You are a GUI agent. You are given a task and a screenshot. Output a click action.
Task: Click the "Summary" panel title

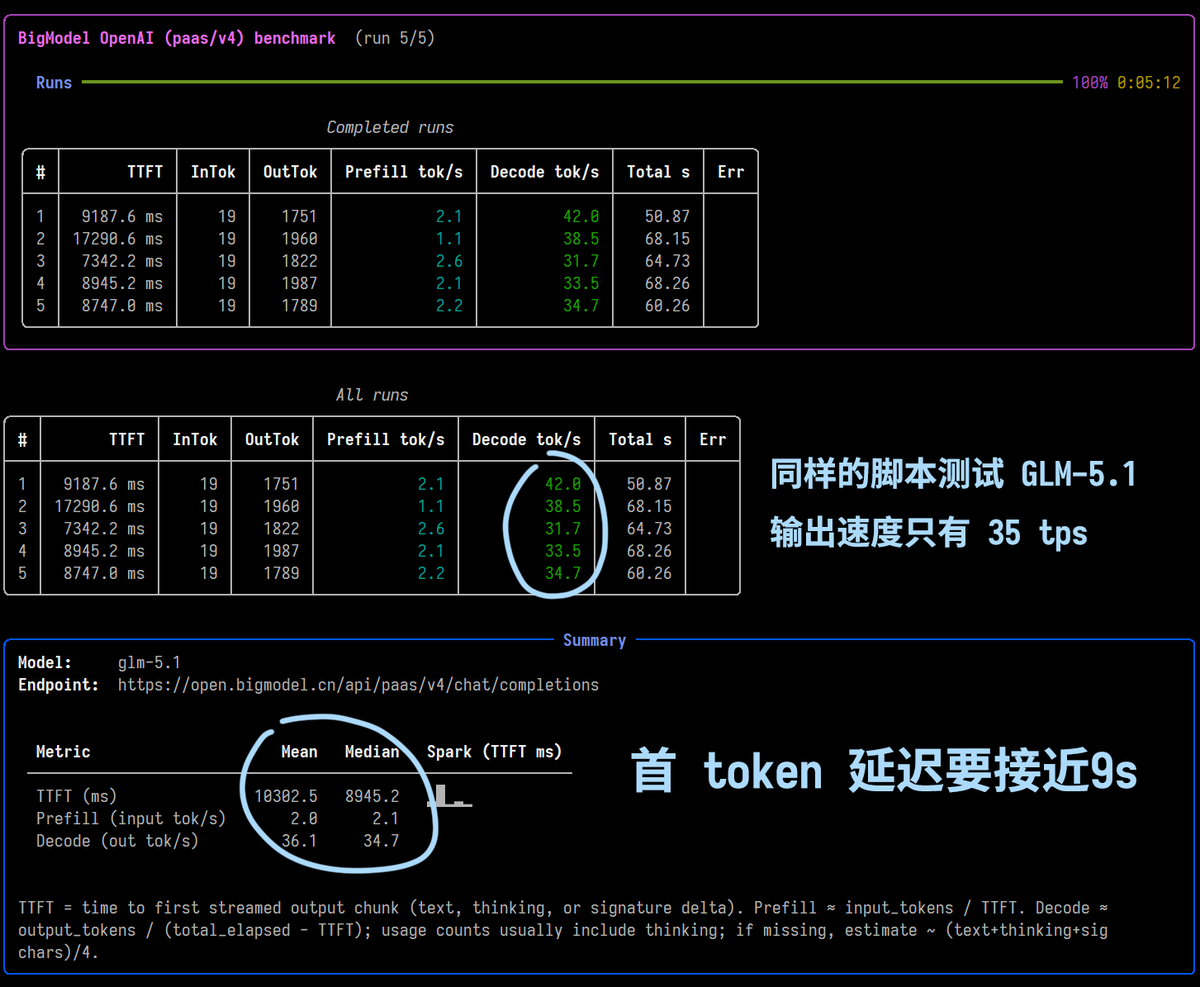coord(594,640)
